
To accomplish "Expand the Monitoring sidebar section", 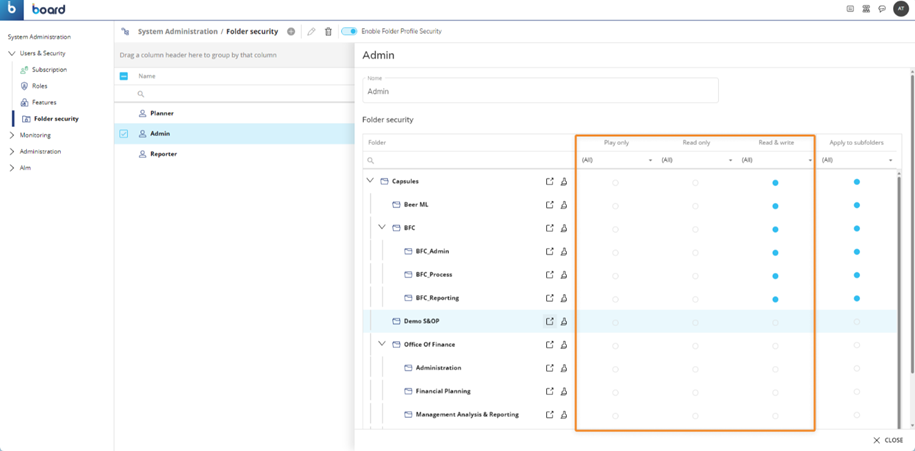I will [12, 135].
